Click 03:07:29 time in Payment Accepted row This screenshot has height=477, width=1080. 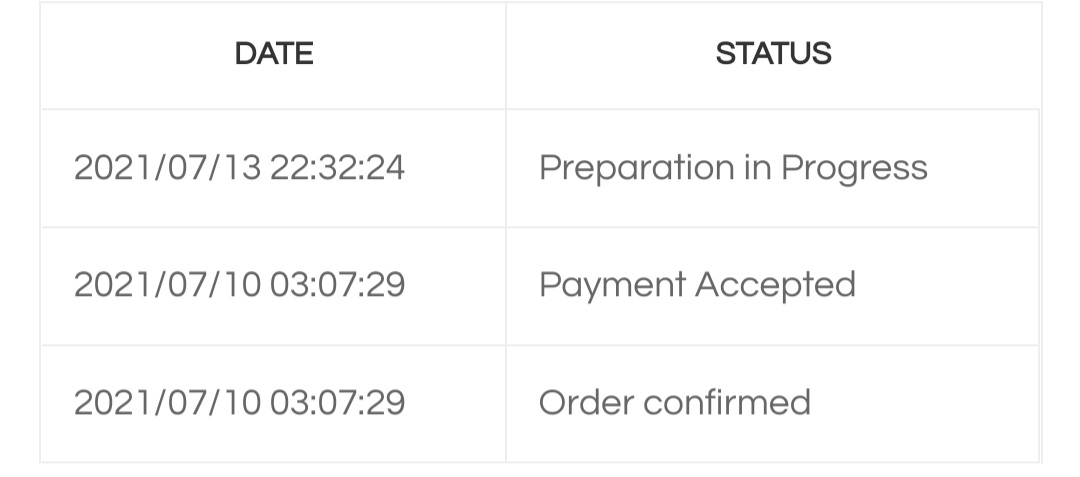(337, 285)
